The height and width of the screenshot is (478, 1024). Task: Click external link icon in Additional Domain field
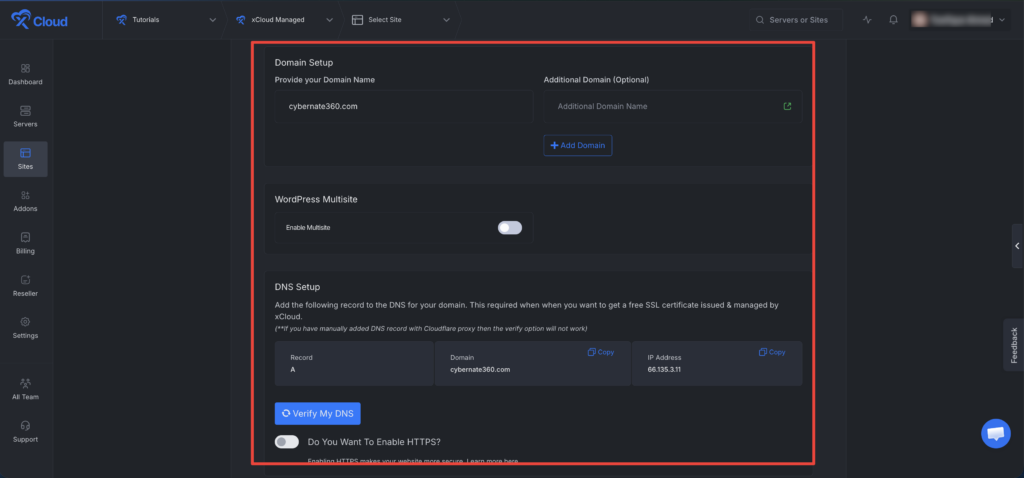pyautogui.click(x=787, y=106)
